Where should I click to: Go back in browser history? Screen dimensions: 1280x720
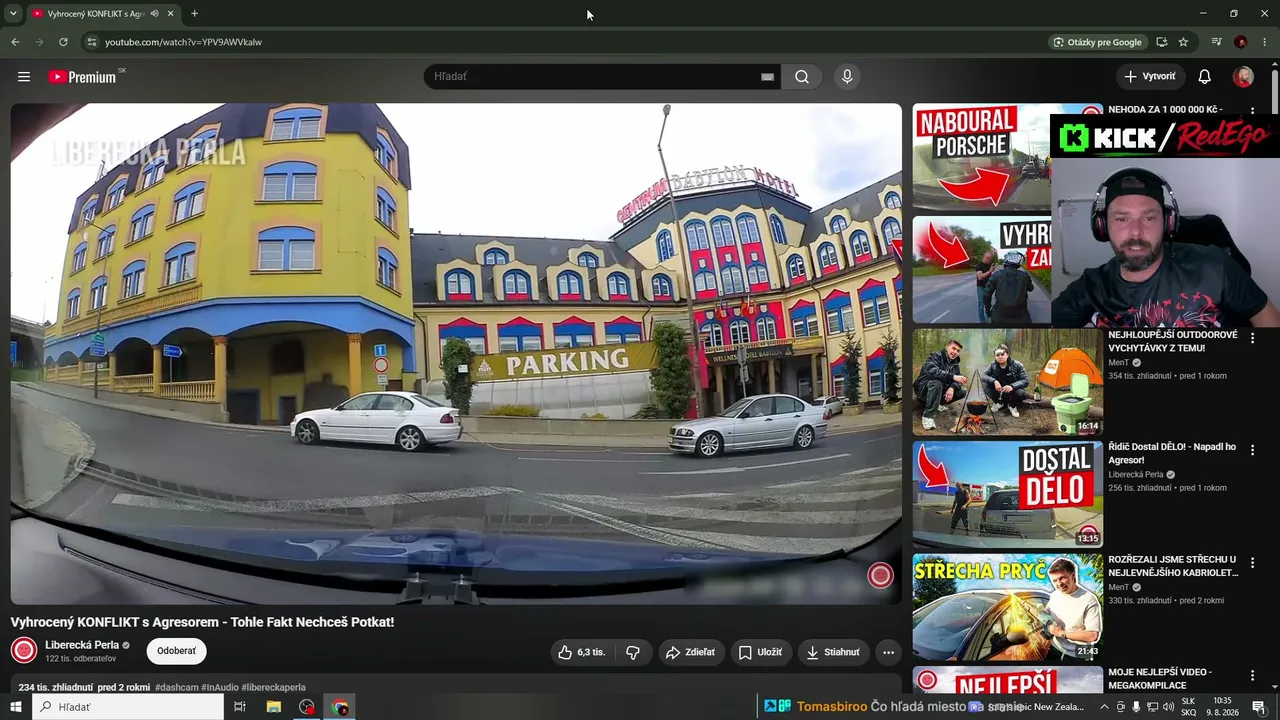15,42
